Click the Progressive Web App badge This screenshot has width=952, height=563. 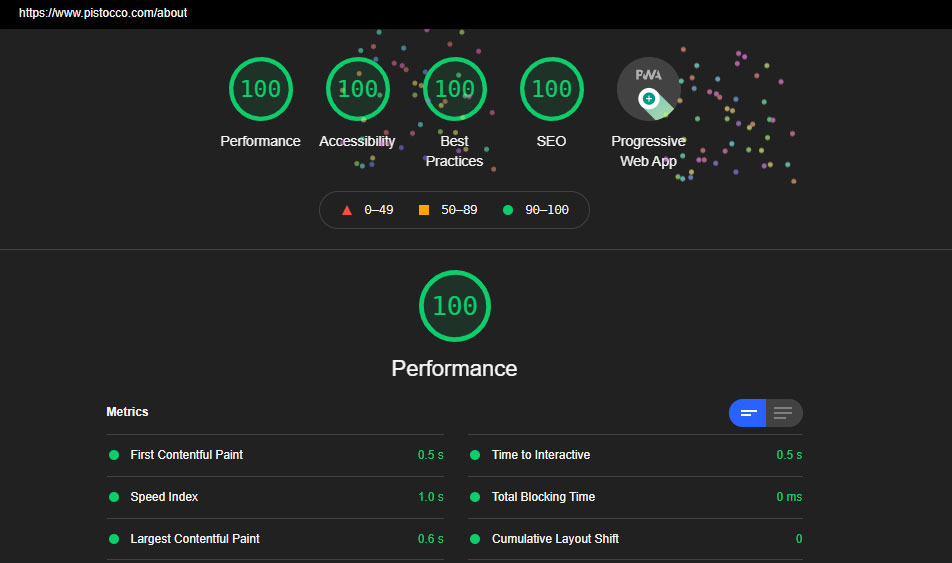coord(648,89)
